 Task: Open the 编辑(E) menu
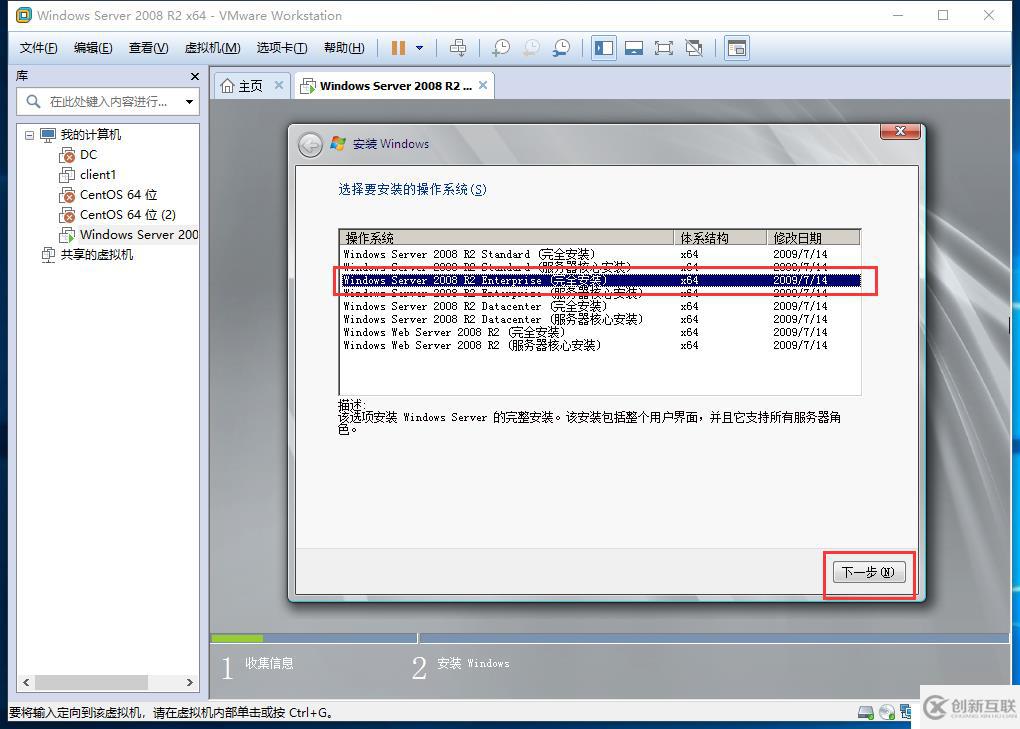tap(93, 47)
